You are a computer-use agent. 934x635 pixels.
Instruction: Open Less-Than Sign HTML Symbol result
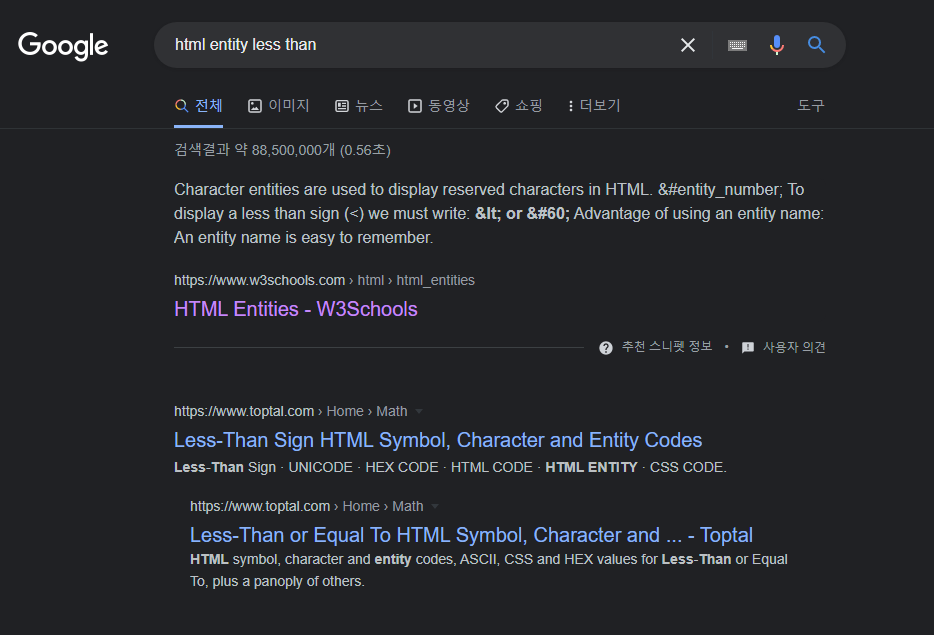[x=438, y=440]
